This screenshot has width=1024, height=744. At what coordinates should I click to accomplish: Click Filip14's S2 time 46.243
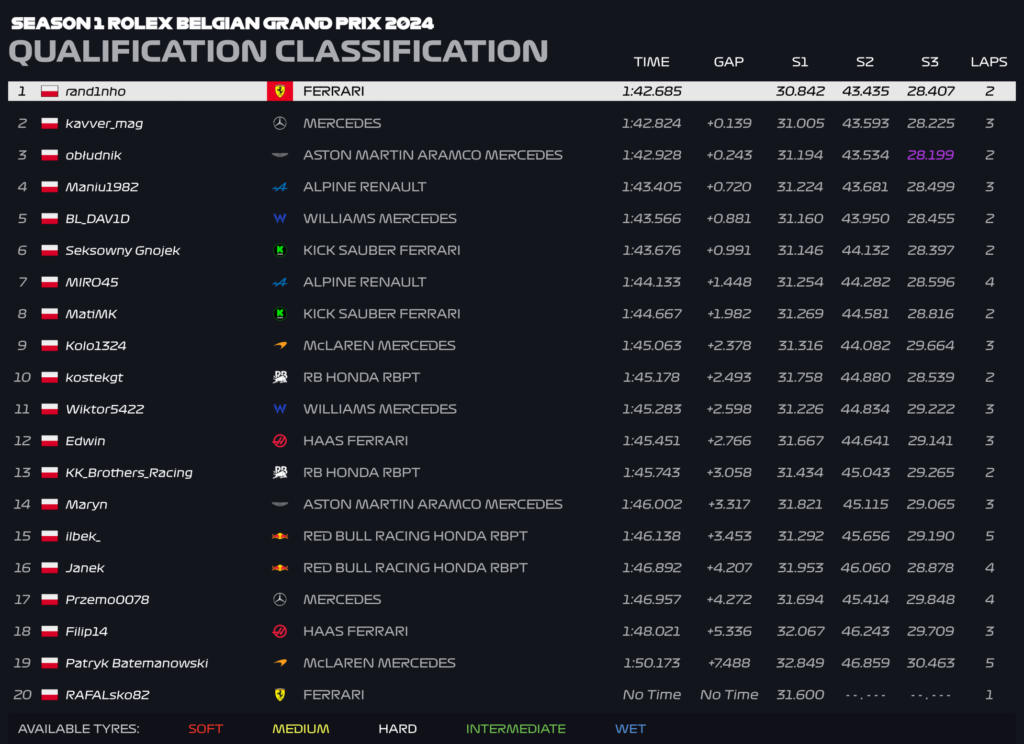(x=865, y=632)
